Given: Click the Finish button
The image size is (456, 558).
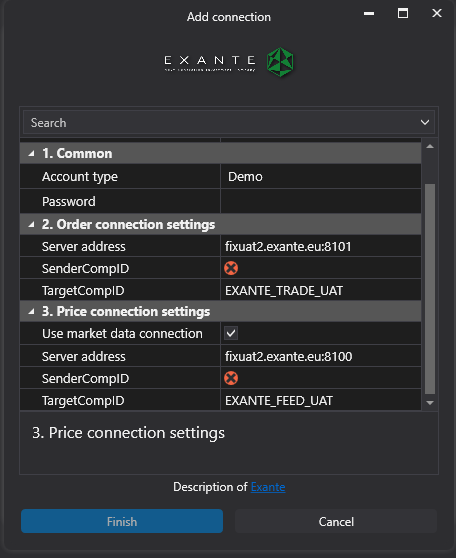Looking at the screenshot, I should (x=122, y=521).
